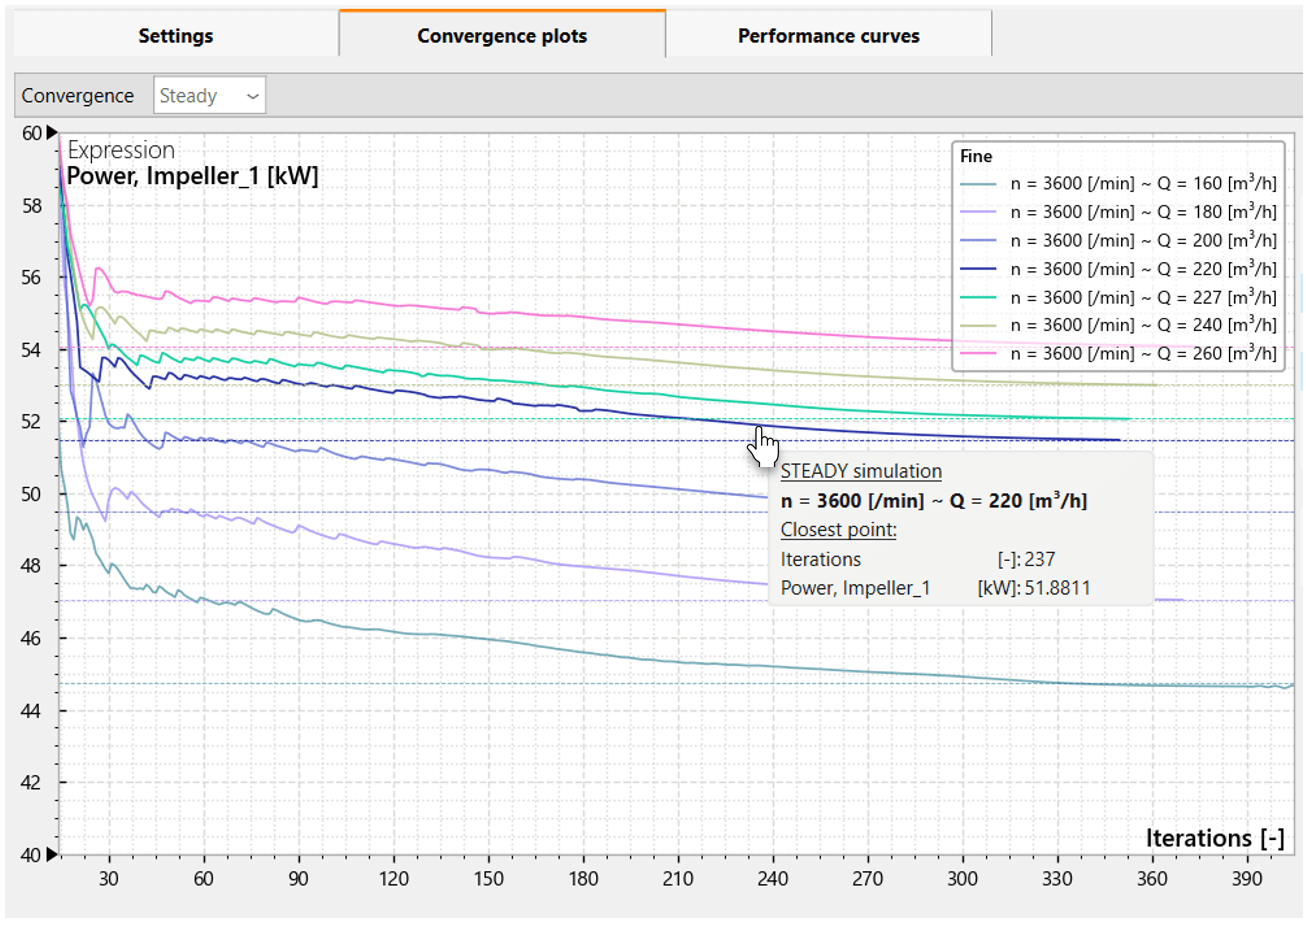This screenshot has width=1306, height=952.
Task: Click the Iterations [-] x-axis title
Action: [x=1215, y=838]
